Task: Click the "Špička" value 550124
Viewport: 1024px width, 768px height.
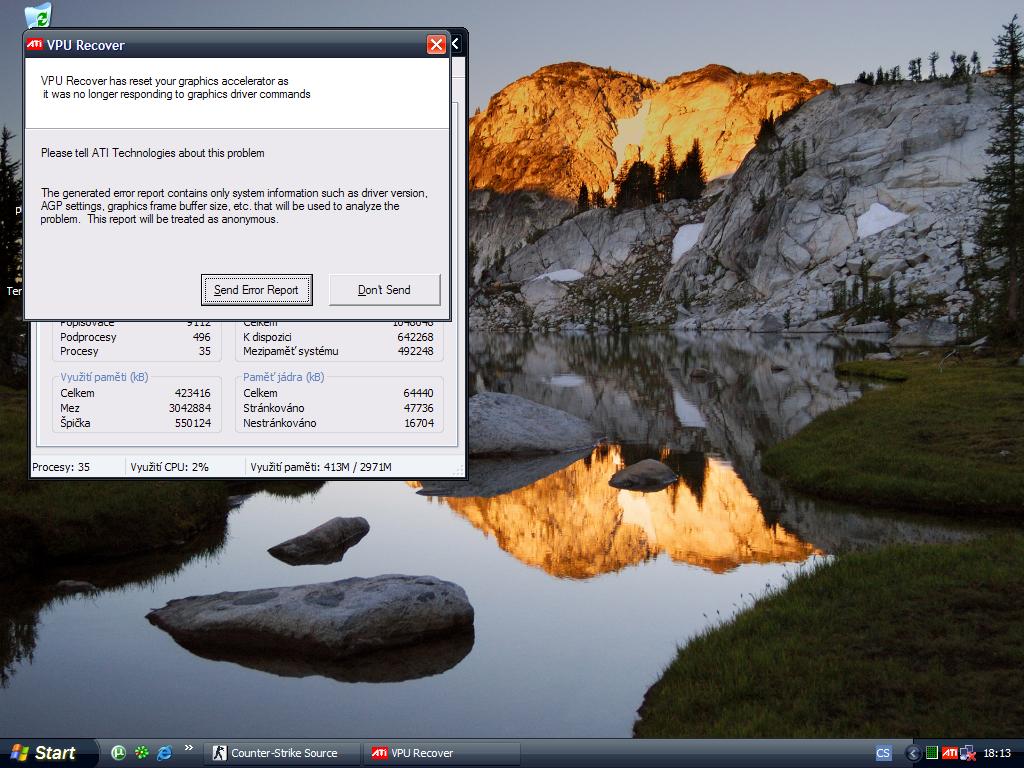Action: pyautogui.click(x=193, y=423)
